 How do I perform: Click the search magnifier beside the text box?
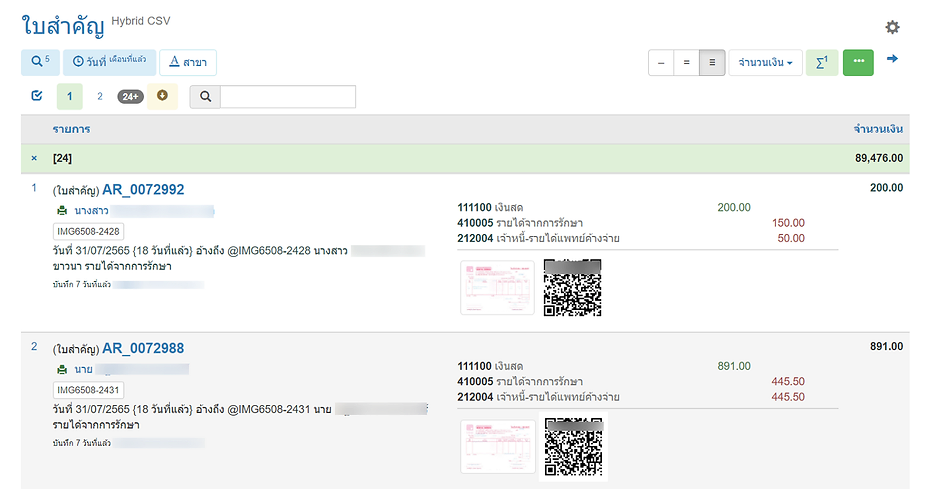(x=205, y=97)
